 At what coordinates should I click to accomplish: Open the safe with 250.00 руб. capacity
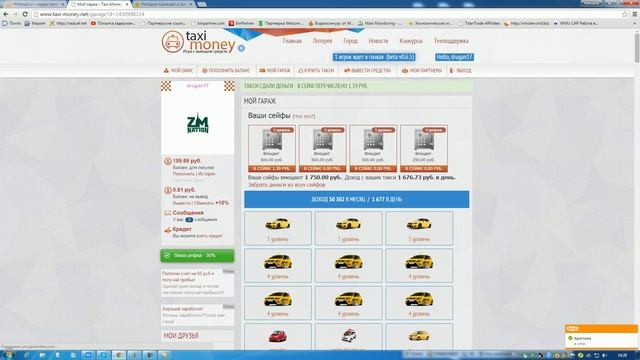(424, 148)
